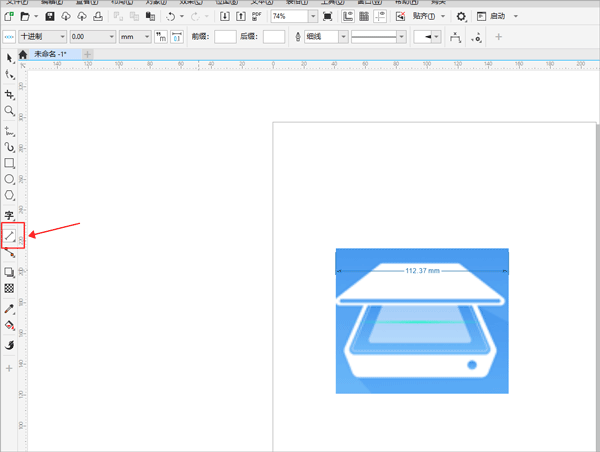
Task: Select the Transparency checkerboard tool
Action: [9, 288]
